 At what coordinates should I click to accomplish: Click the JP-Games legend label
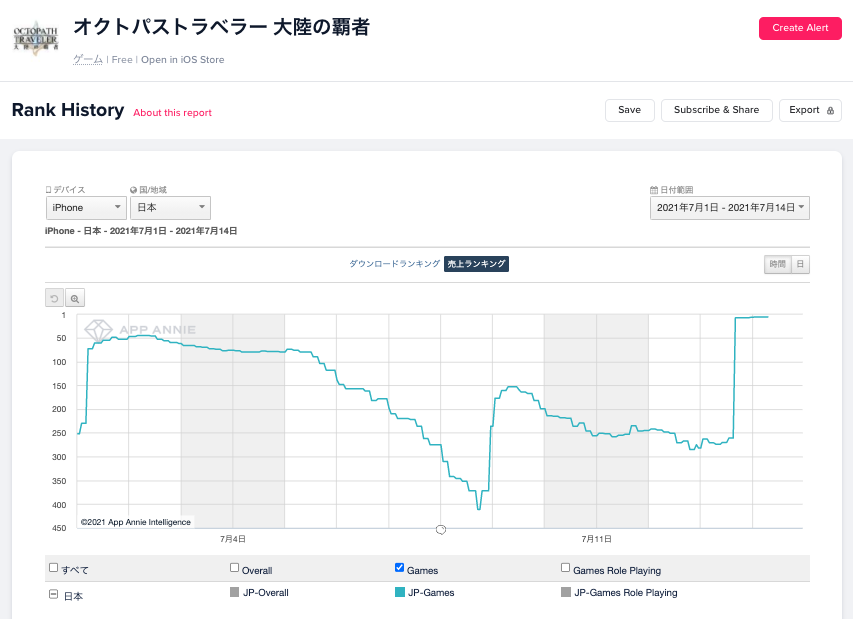click(x=431, y=592)
